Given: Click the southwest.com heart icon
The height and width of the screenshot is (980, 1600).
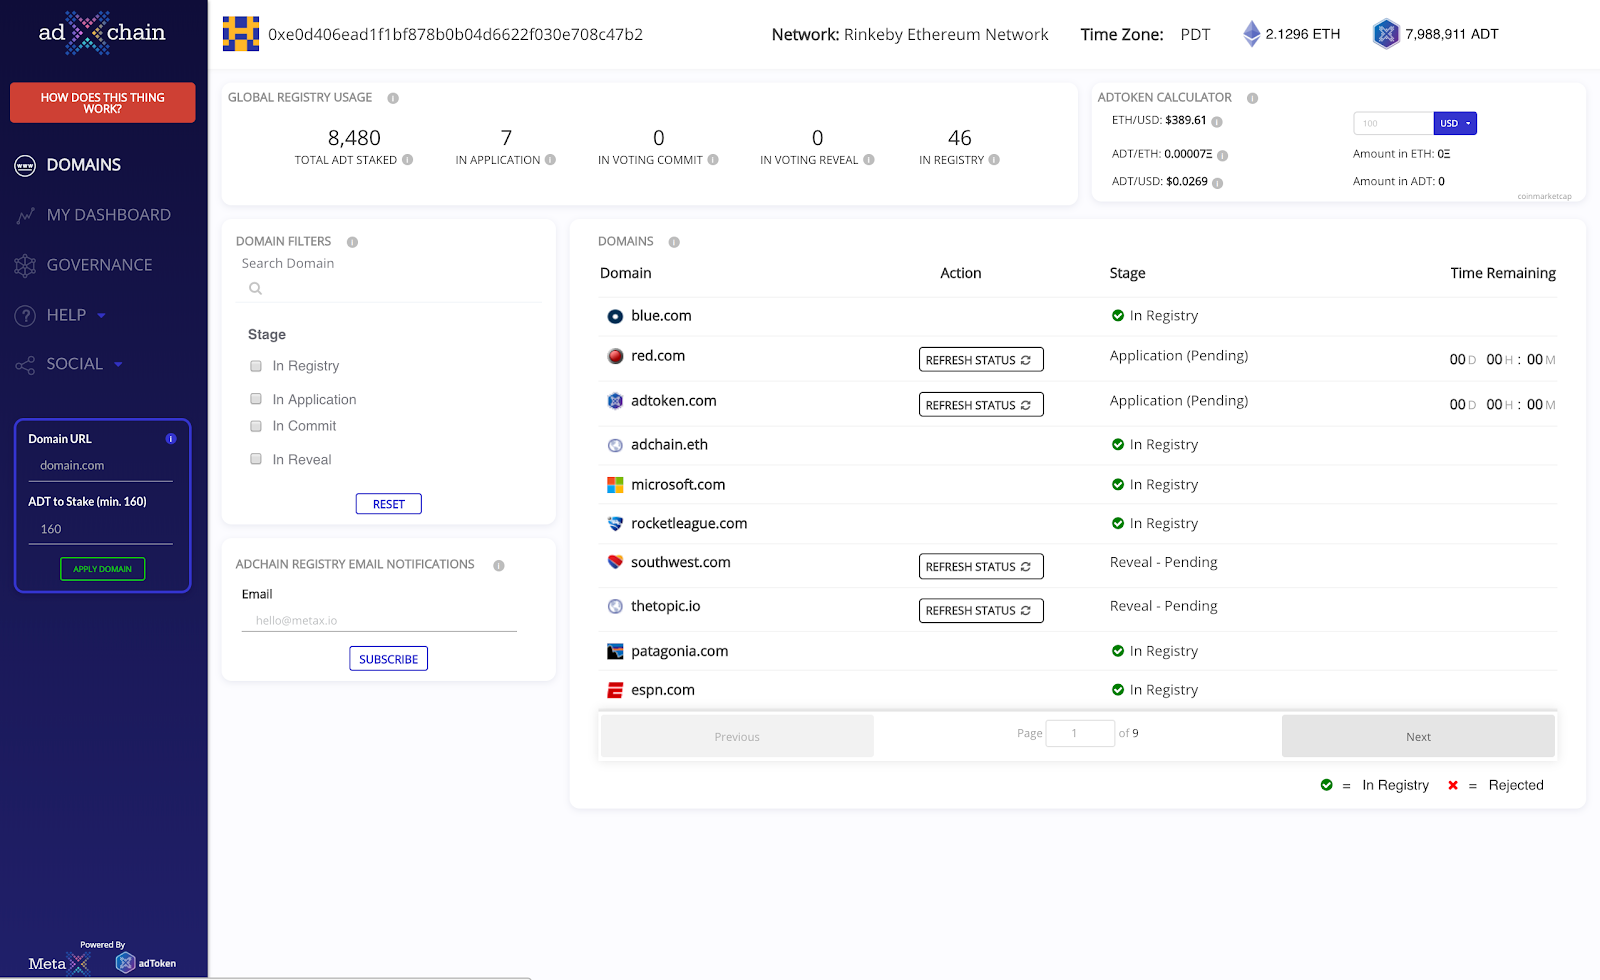Looking at the screenshot, I should [615, 562].
